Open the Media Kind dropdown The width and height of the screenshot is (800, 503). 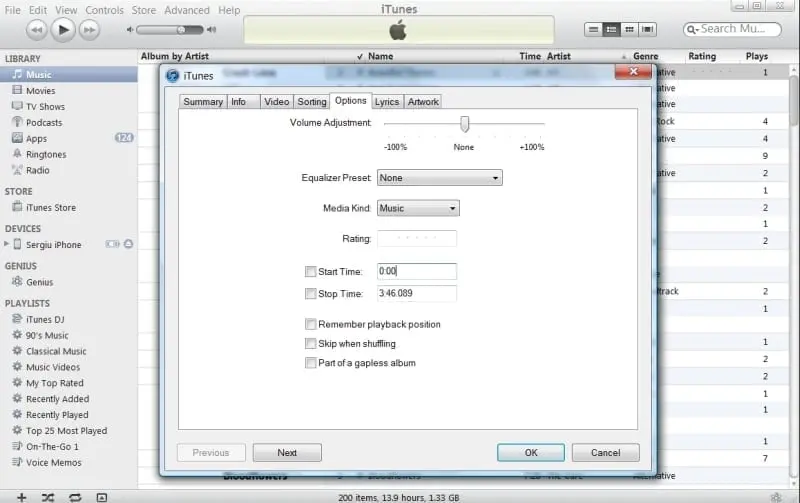(x=418, y=208)
